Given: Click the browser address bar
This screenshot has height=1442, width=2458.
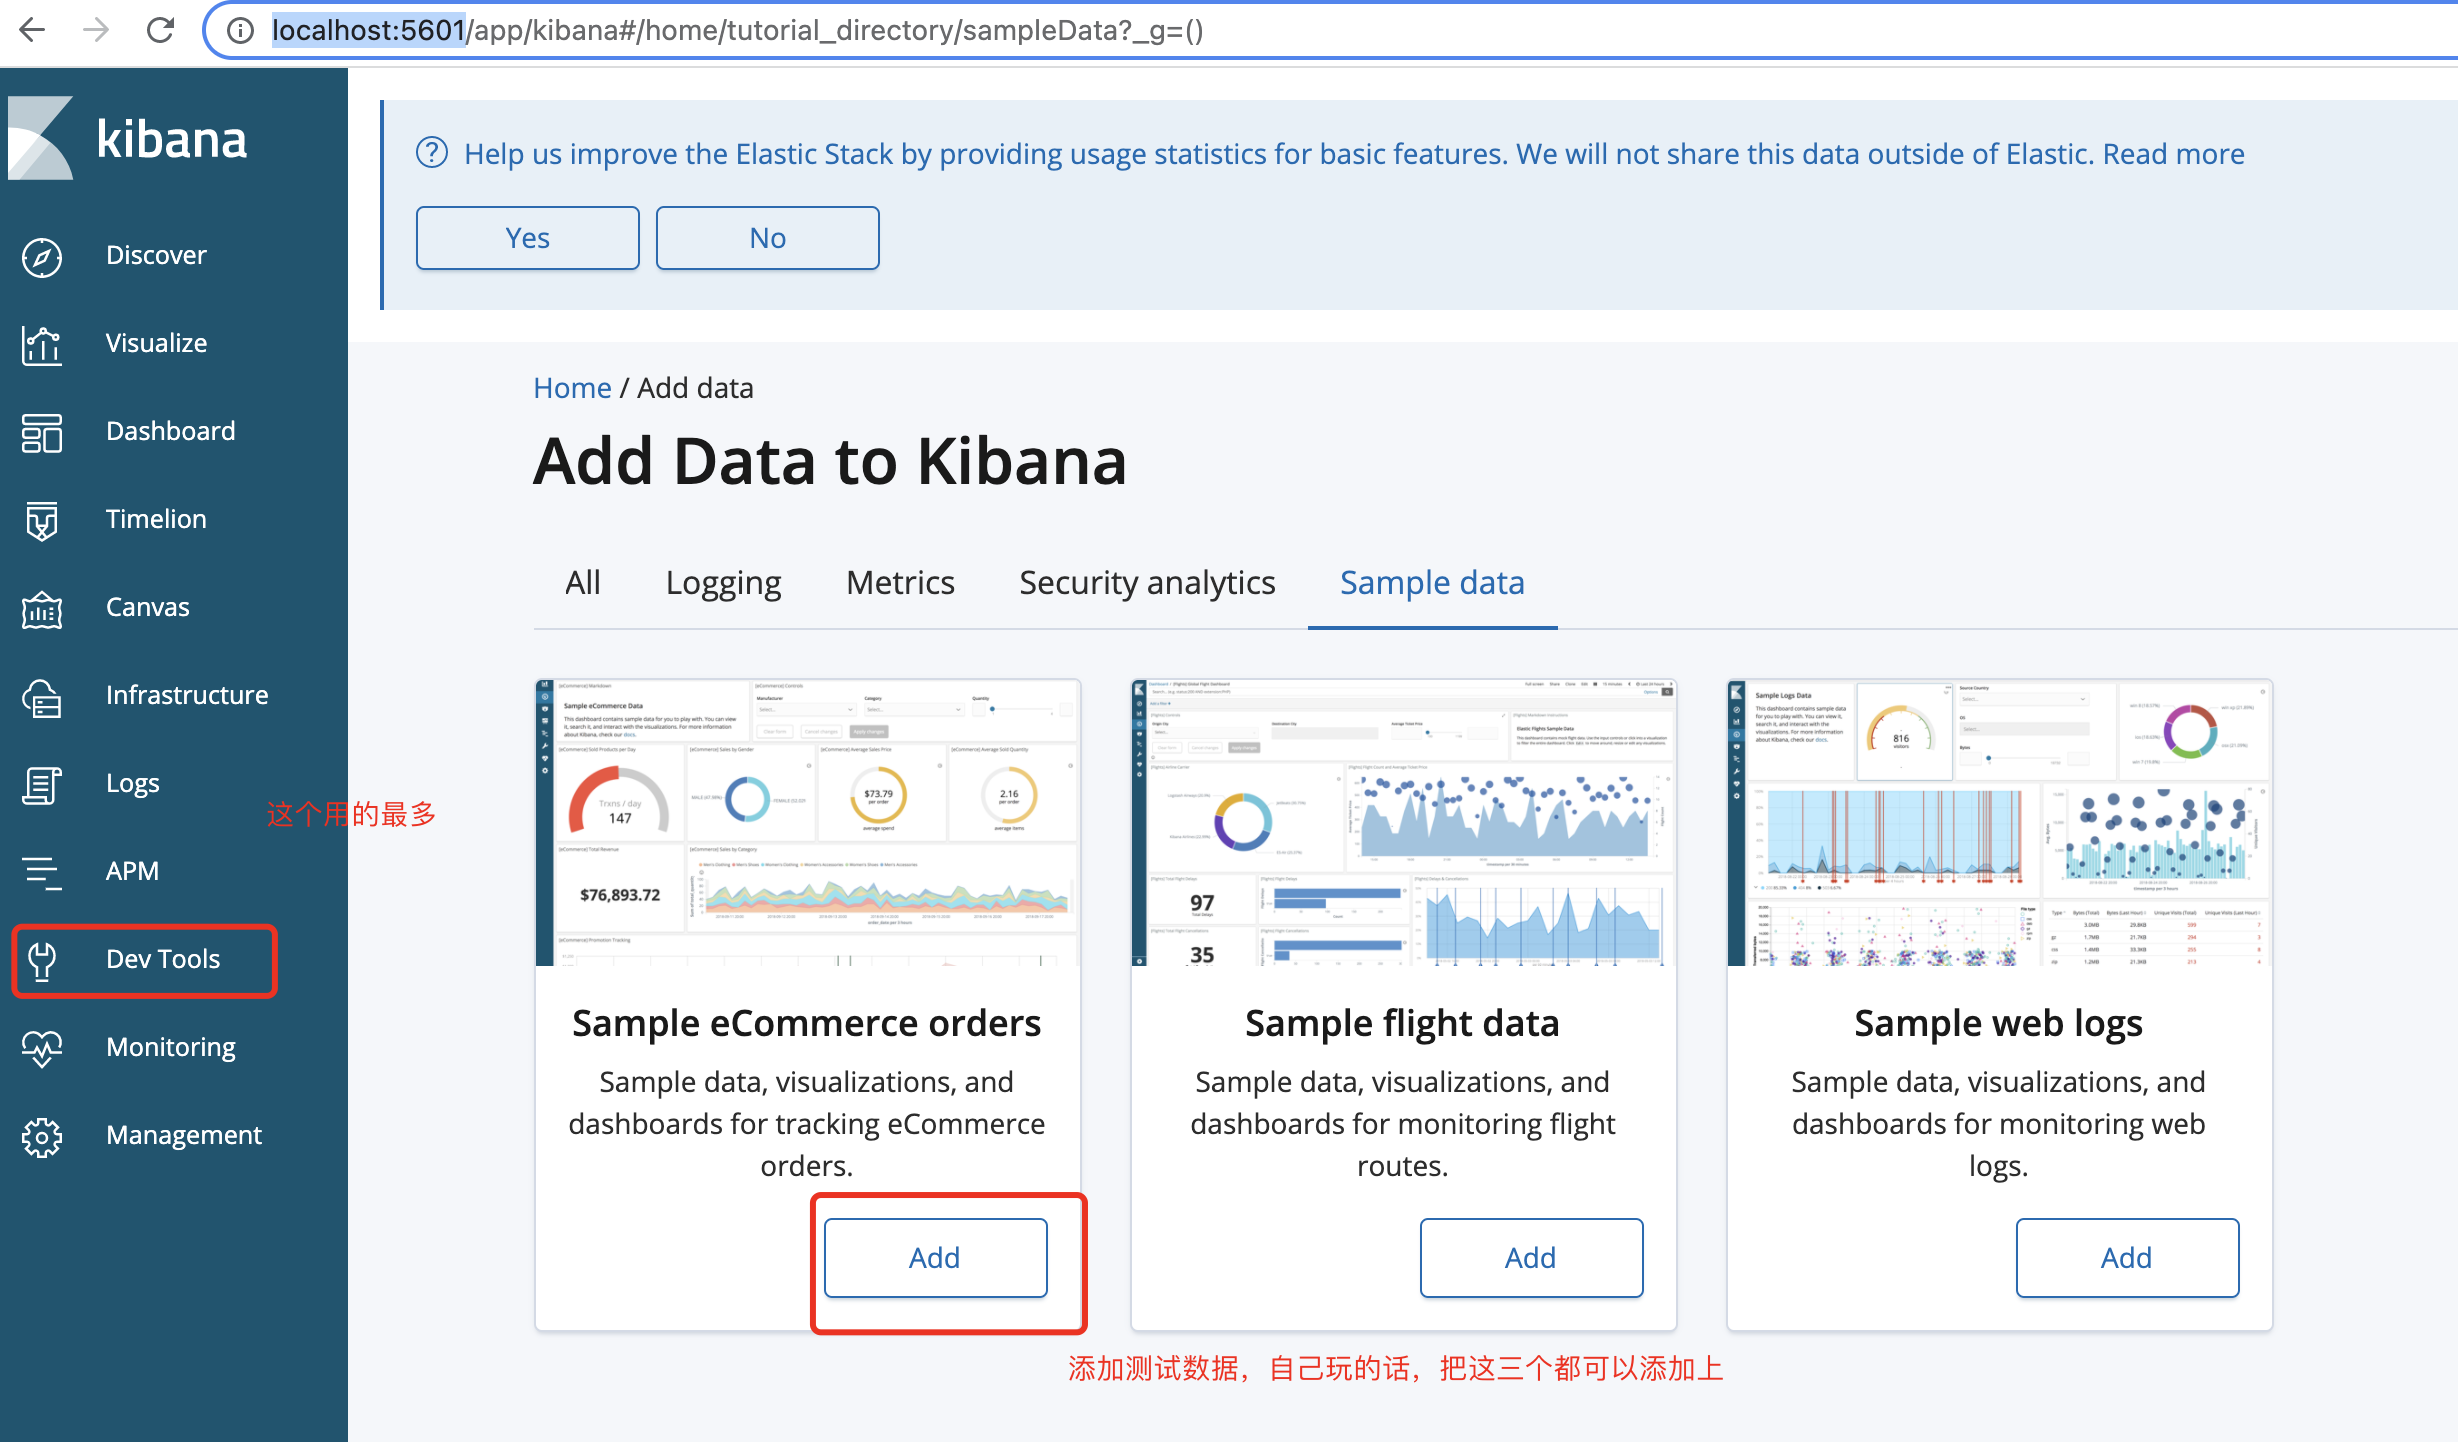Looking at the screenshot, I should click(900, 30).
